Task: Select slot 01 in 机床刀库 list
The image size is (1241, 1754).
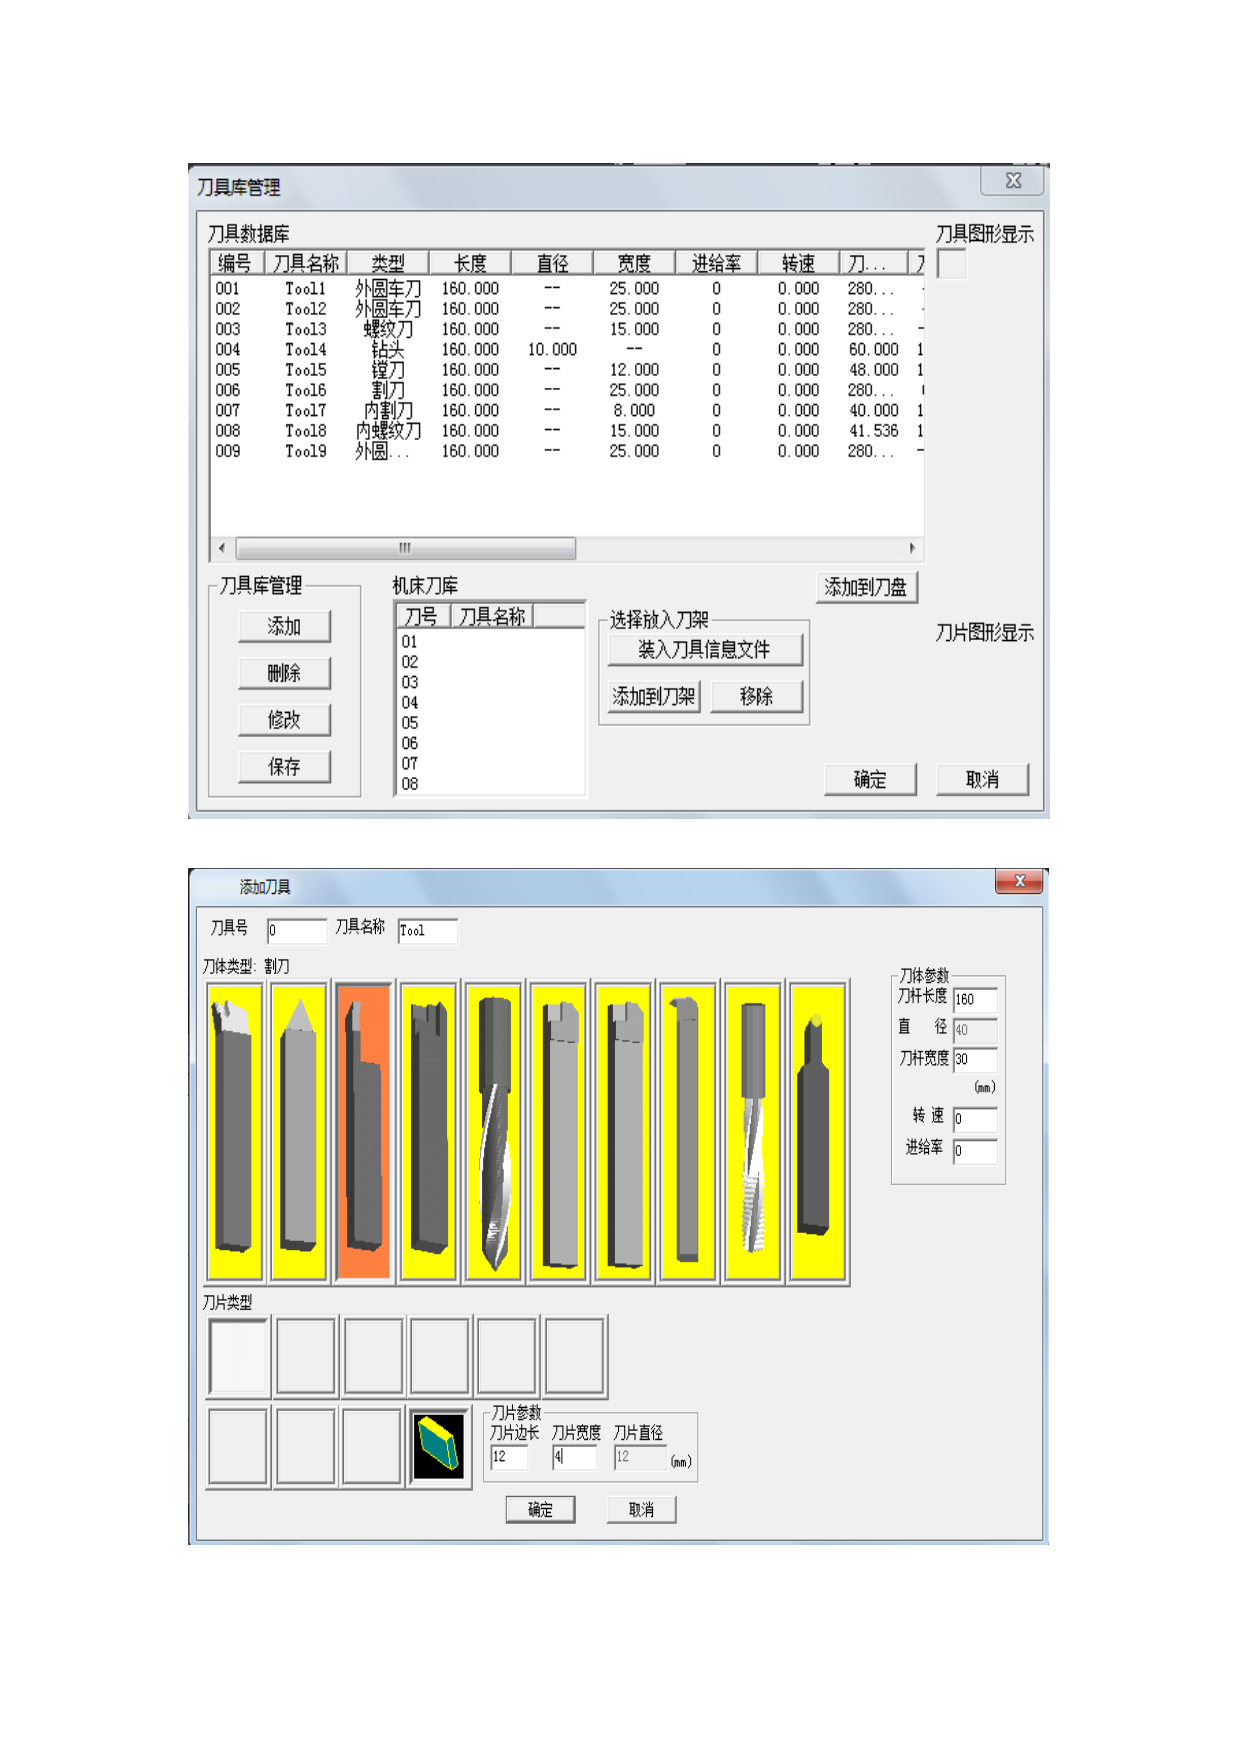Action: [x=490, y=642]
